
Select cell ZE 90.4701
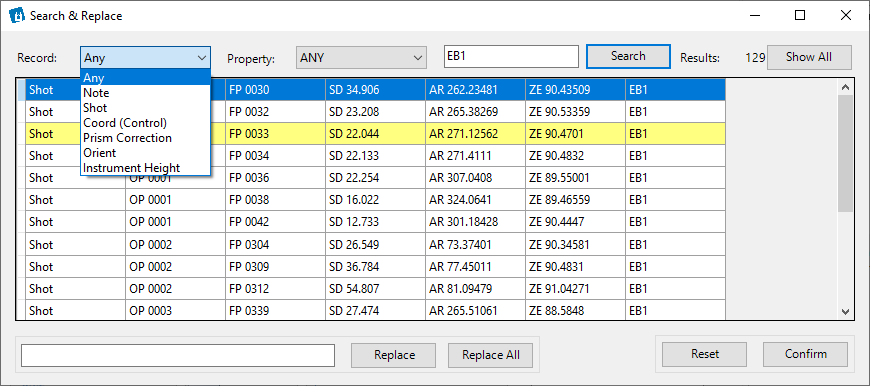(x=575, y=134)
